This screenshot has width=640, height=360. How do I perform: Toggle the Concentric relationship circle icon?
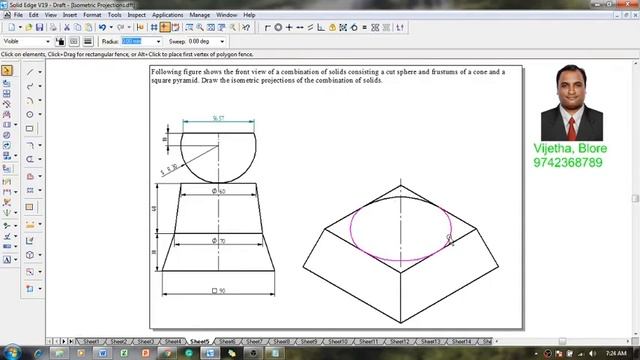tap(278, 27)
